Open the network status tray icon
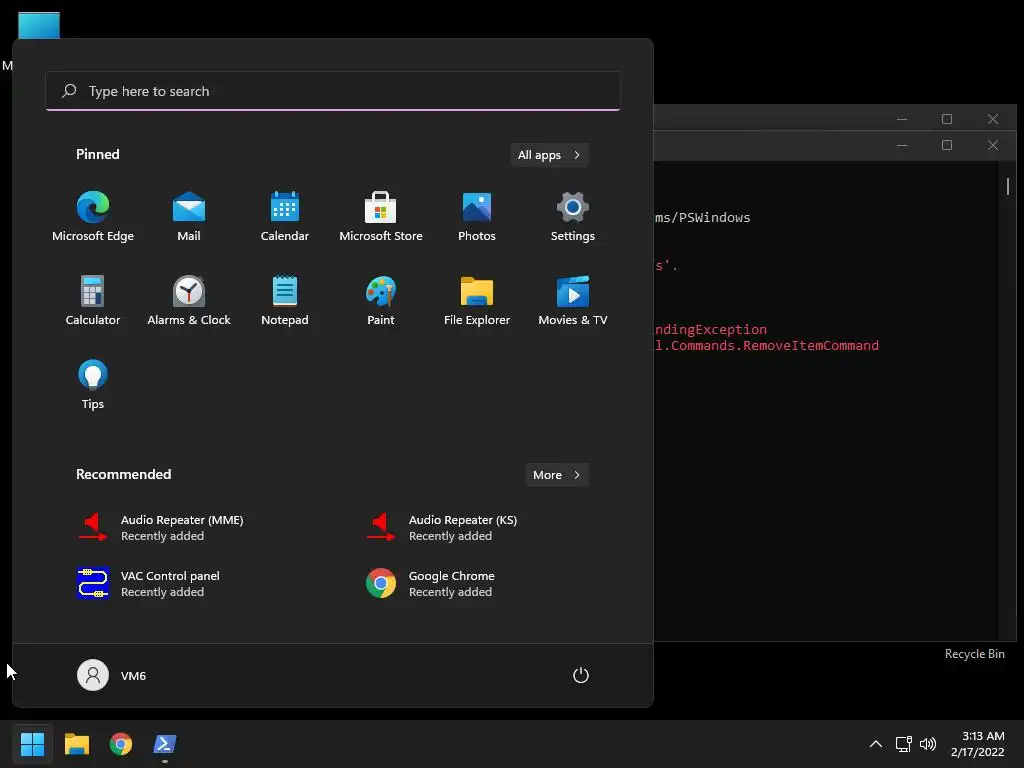The width and height of the screenshot is (1024, 768). tap(904, 744)
